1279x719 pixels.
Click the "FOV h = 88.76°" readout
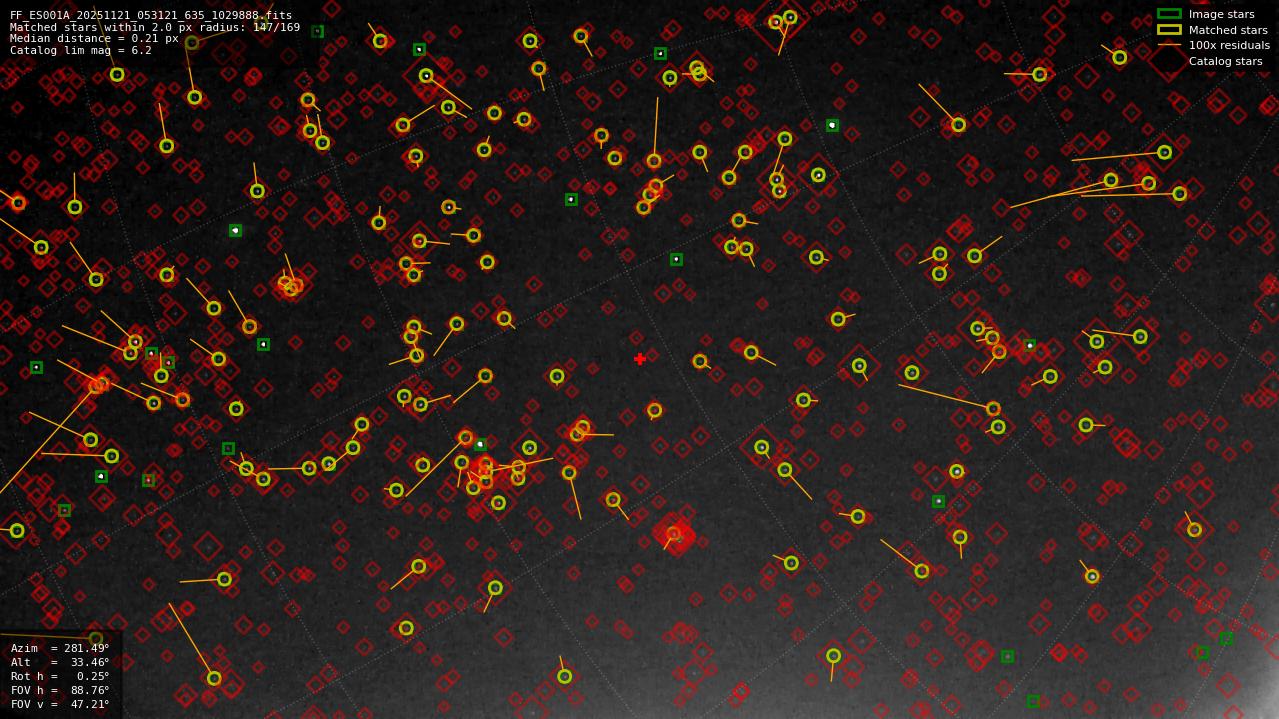pyautogui.click(x=60, y=691)
